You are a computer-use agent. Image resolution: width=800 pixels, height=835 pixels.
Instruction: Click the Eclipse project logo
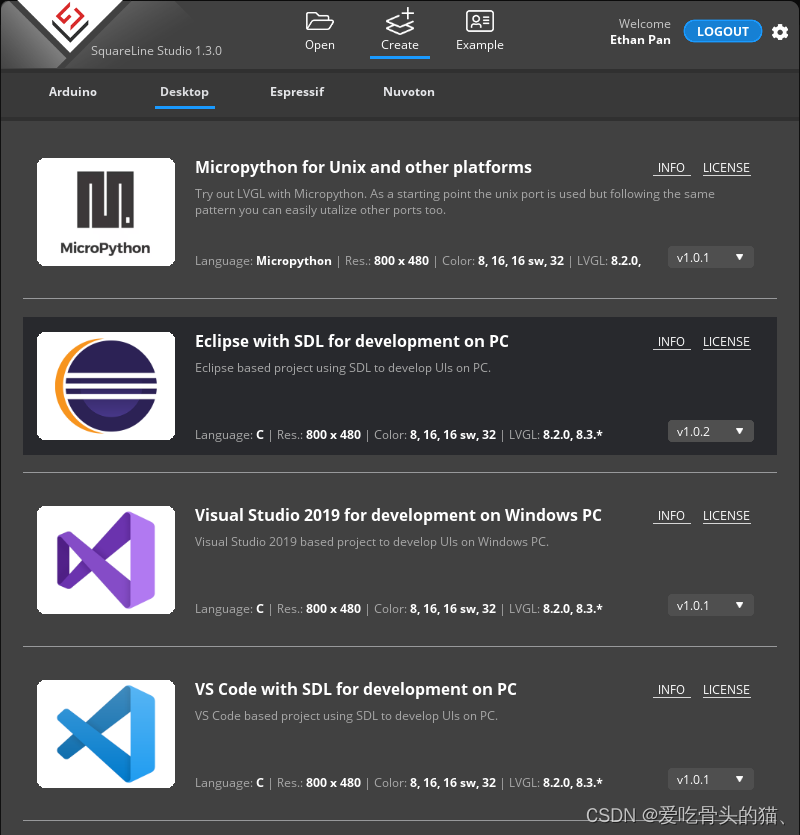point(105,385)
